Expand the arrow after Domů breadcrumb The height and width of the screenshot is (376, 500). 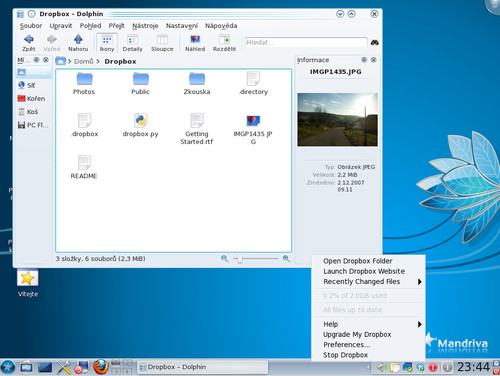click(x=98, y=61)
